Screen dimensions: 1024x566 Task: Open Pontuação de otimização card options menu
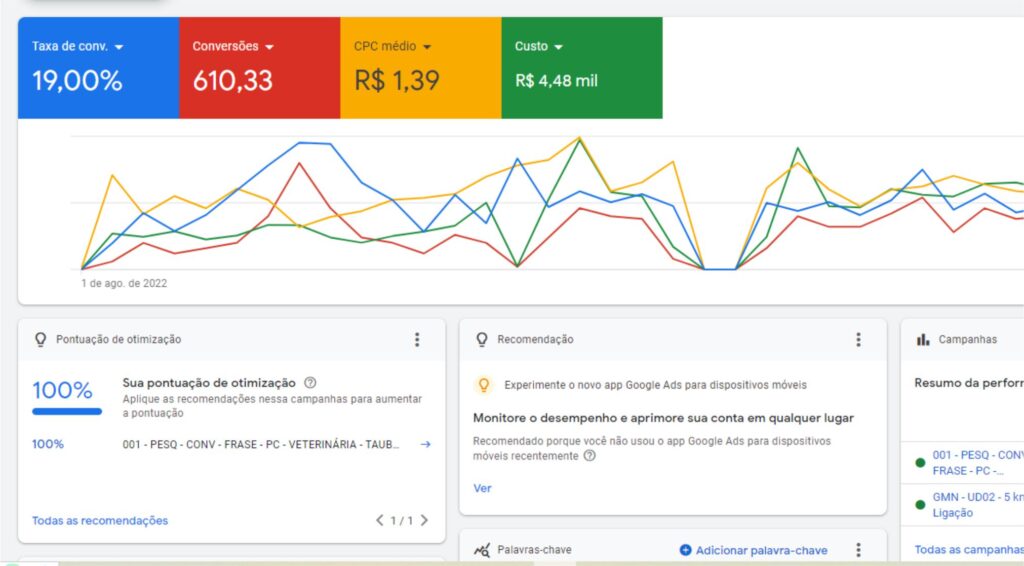click(x=417, y=339)
